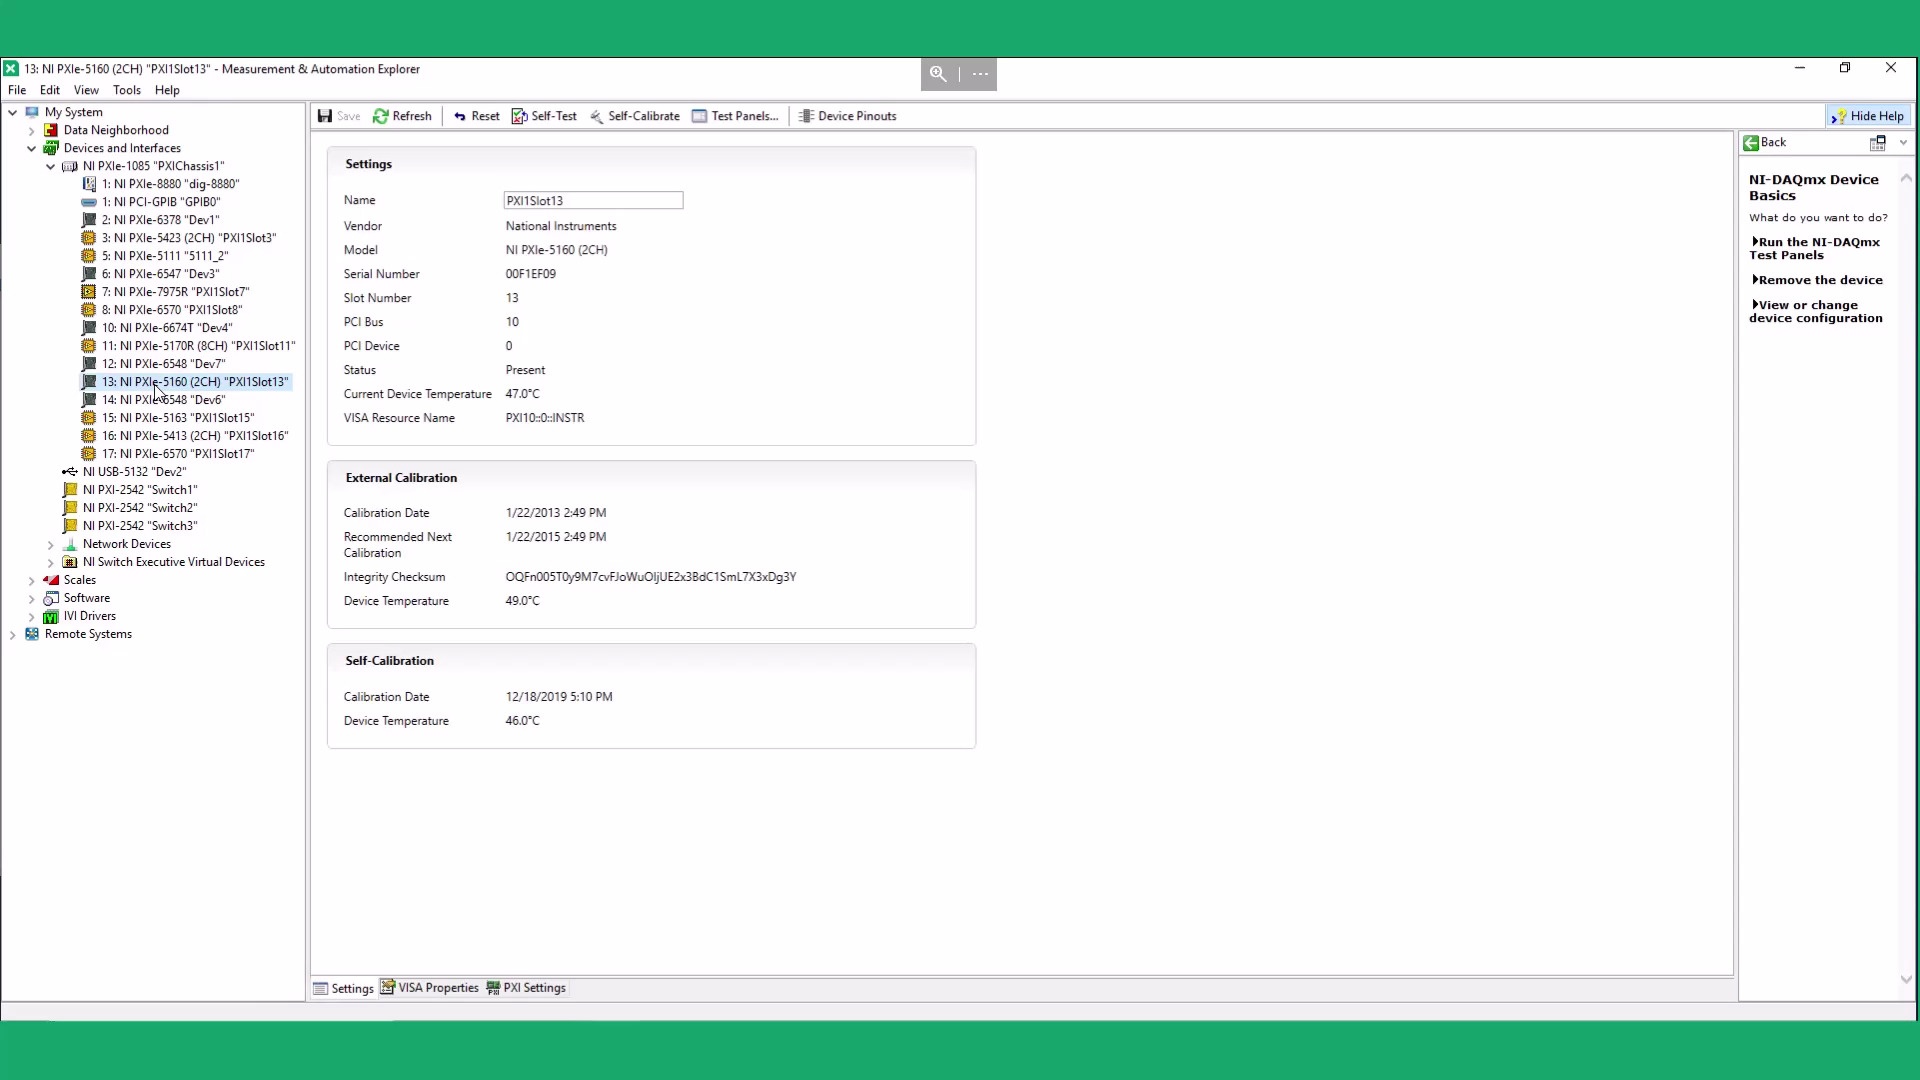Collapse the Devices and Interfaces node
1920x1080 pixels.
32,148
